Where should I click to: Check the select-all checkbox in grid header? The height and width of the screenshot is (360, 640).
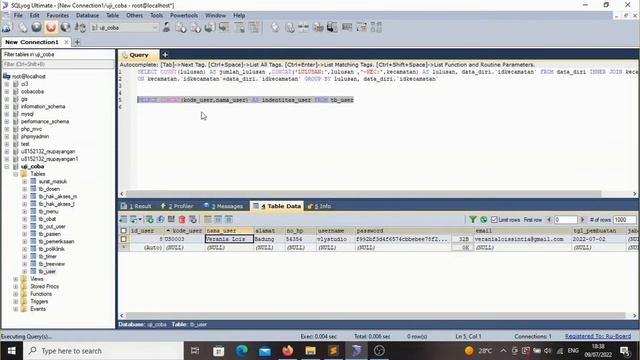(123, 231)
